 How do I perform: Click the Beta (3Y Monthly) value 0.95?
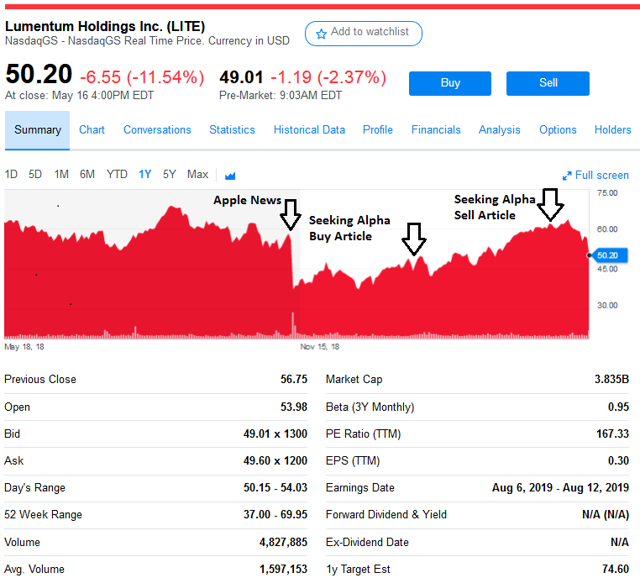click(x=618, y=407)
